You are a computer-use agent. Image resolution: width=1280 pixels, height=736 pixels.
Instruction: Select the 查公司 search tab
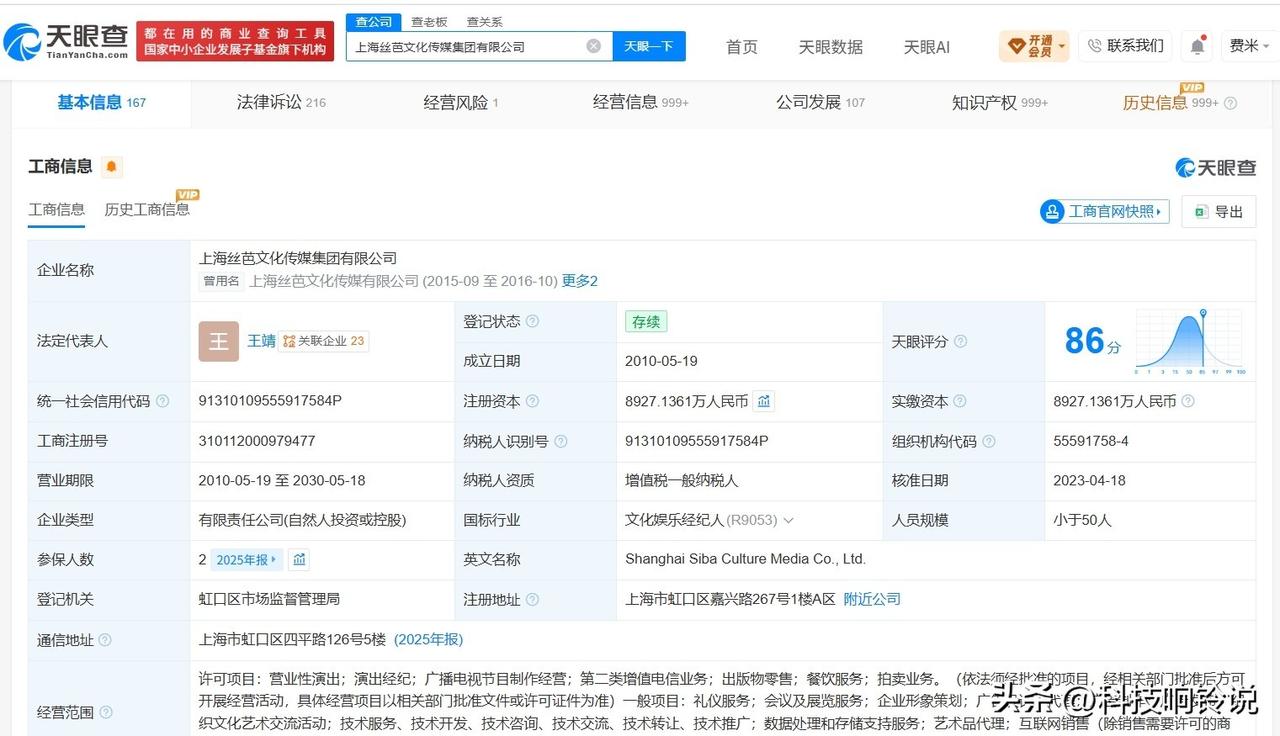(374, 22)
